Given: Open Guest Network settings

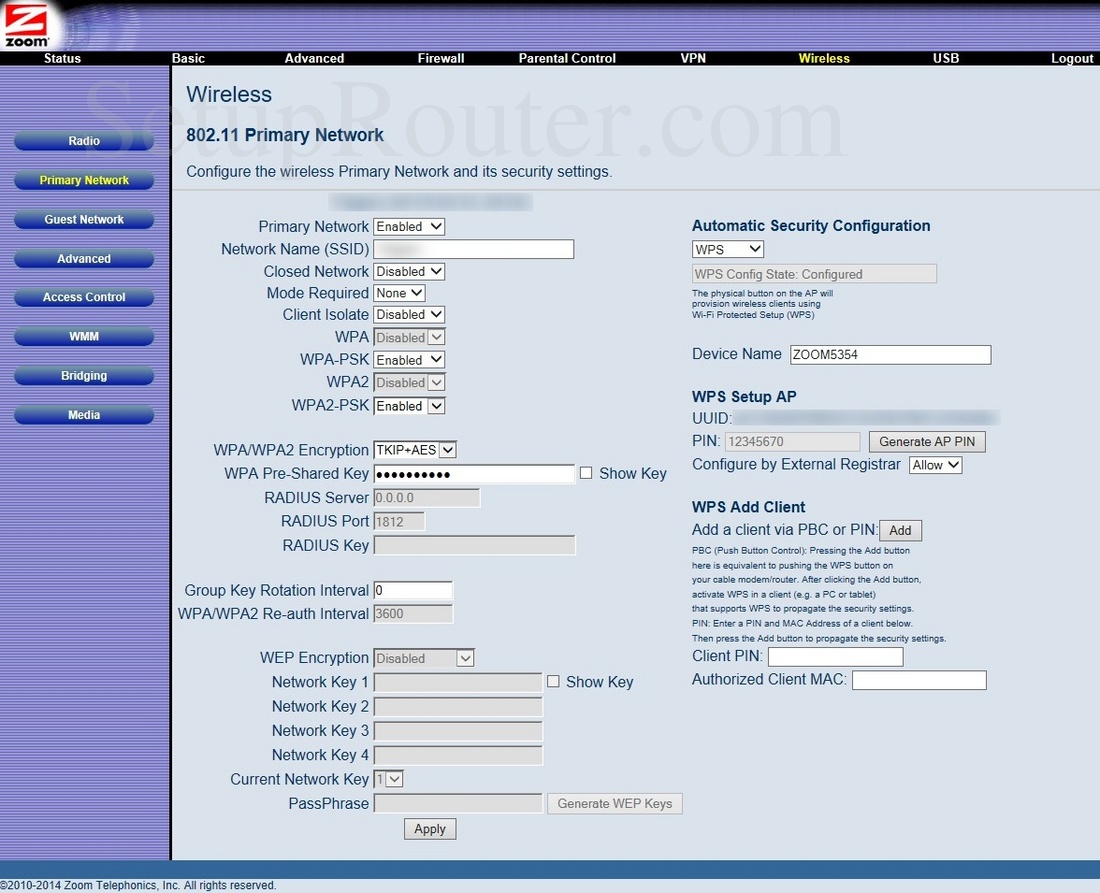Looking at the screenshot, I should [x=84, y=219].
